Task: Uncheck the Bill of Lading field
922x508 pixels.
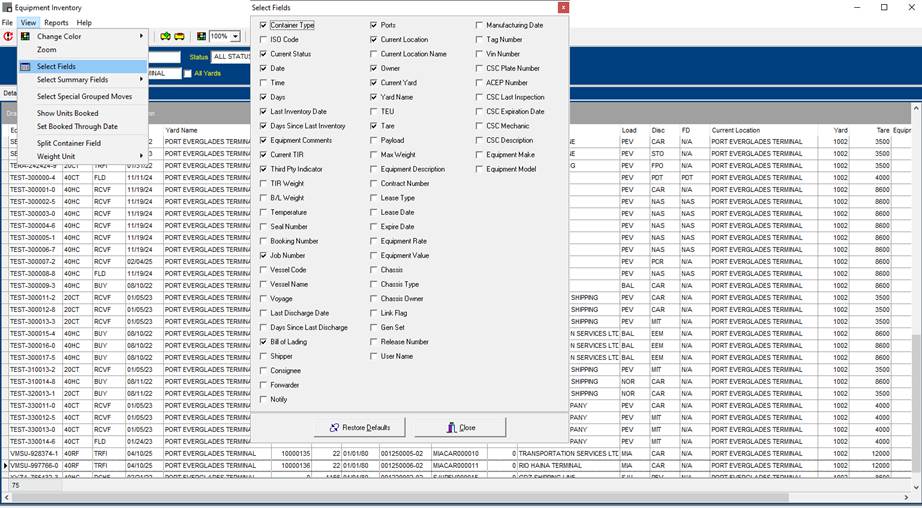Action: (264, 342)
